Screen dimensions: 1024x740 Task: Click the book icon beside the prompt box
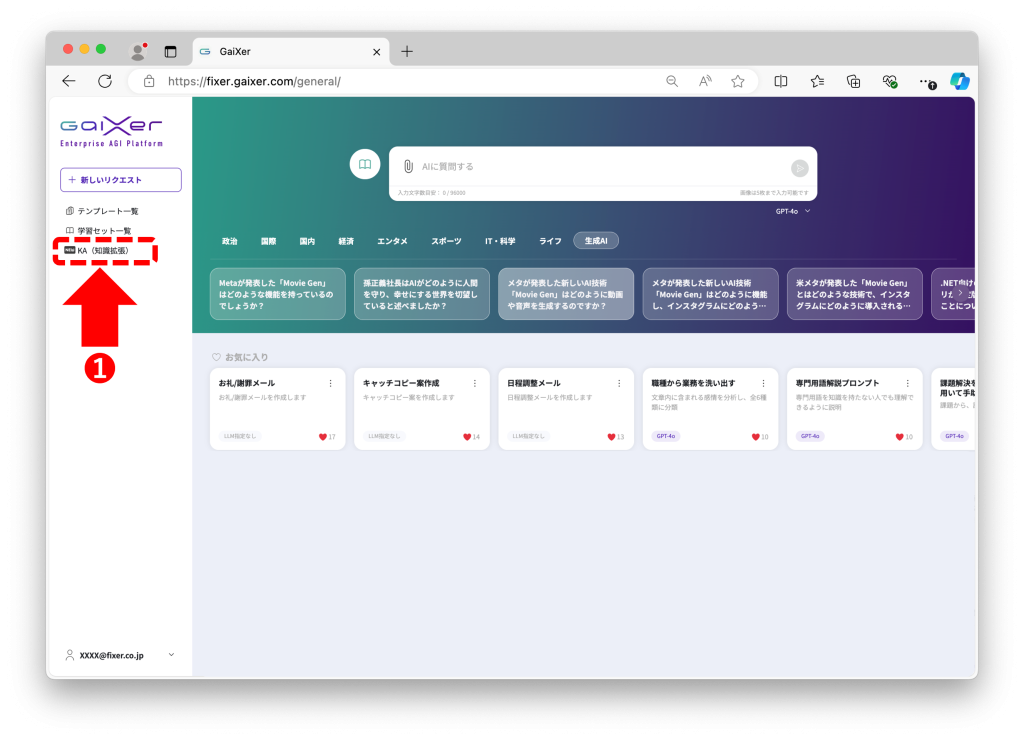point(365,164)
